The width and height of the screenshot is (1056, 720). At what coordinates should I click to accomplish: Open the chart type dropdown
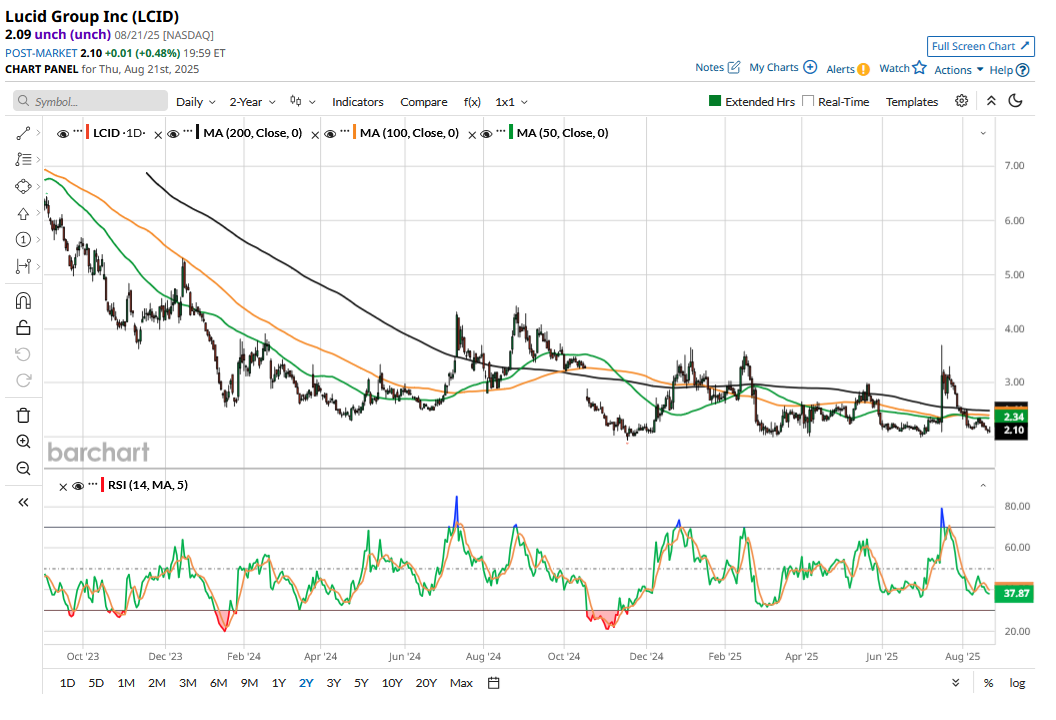302,102
